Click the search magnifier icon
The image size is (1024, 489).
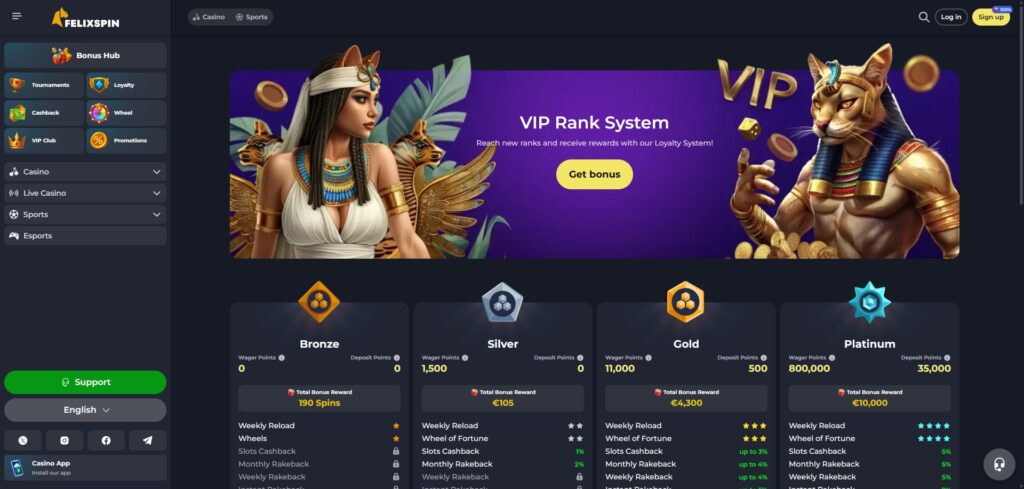point(923,17)
